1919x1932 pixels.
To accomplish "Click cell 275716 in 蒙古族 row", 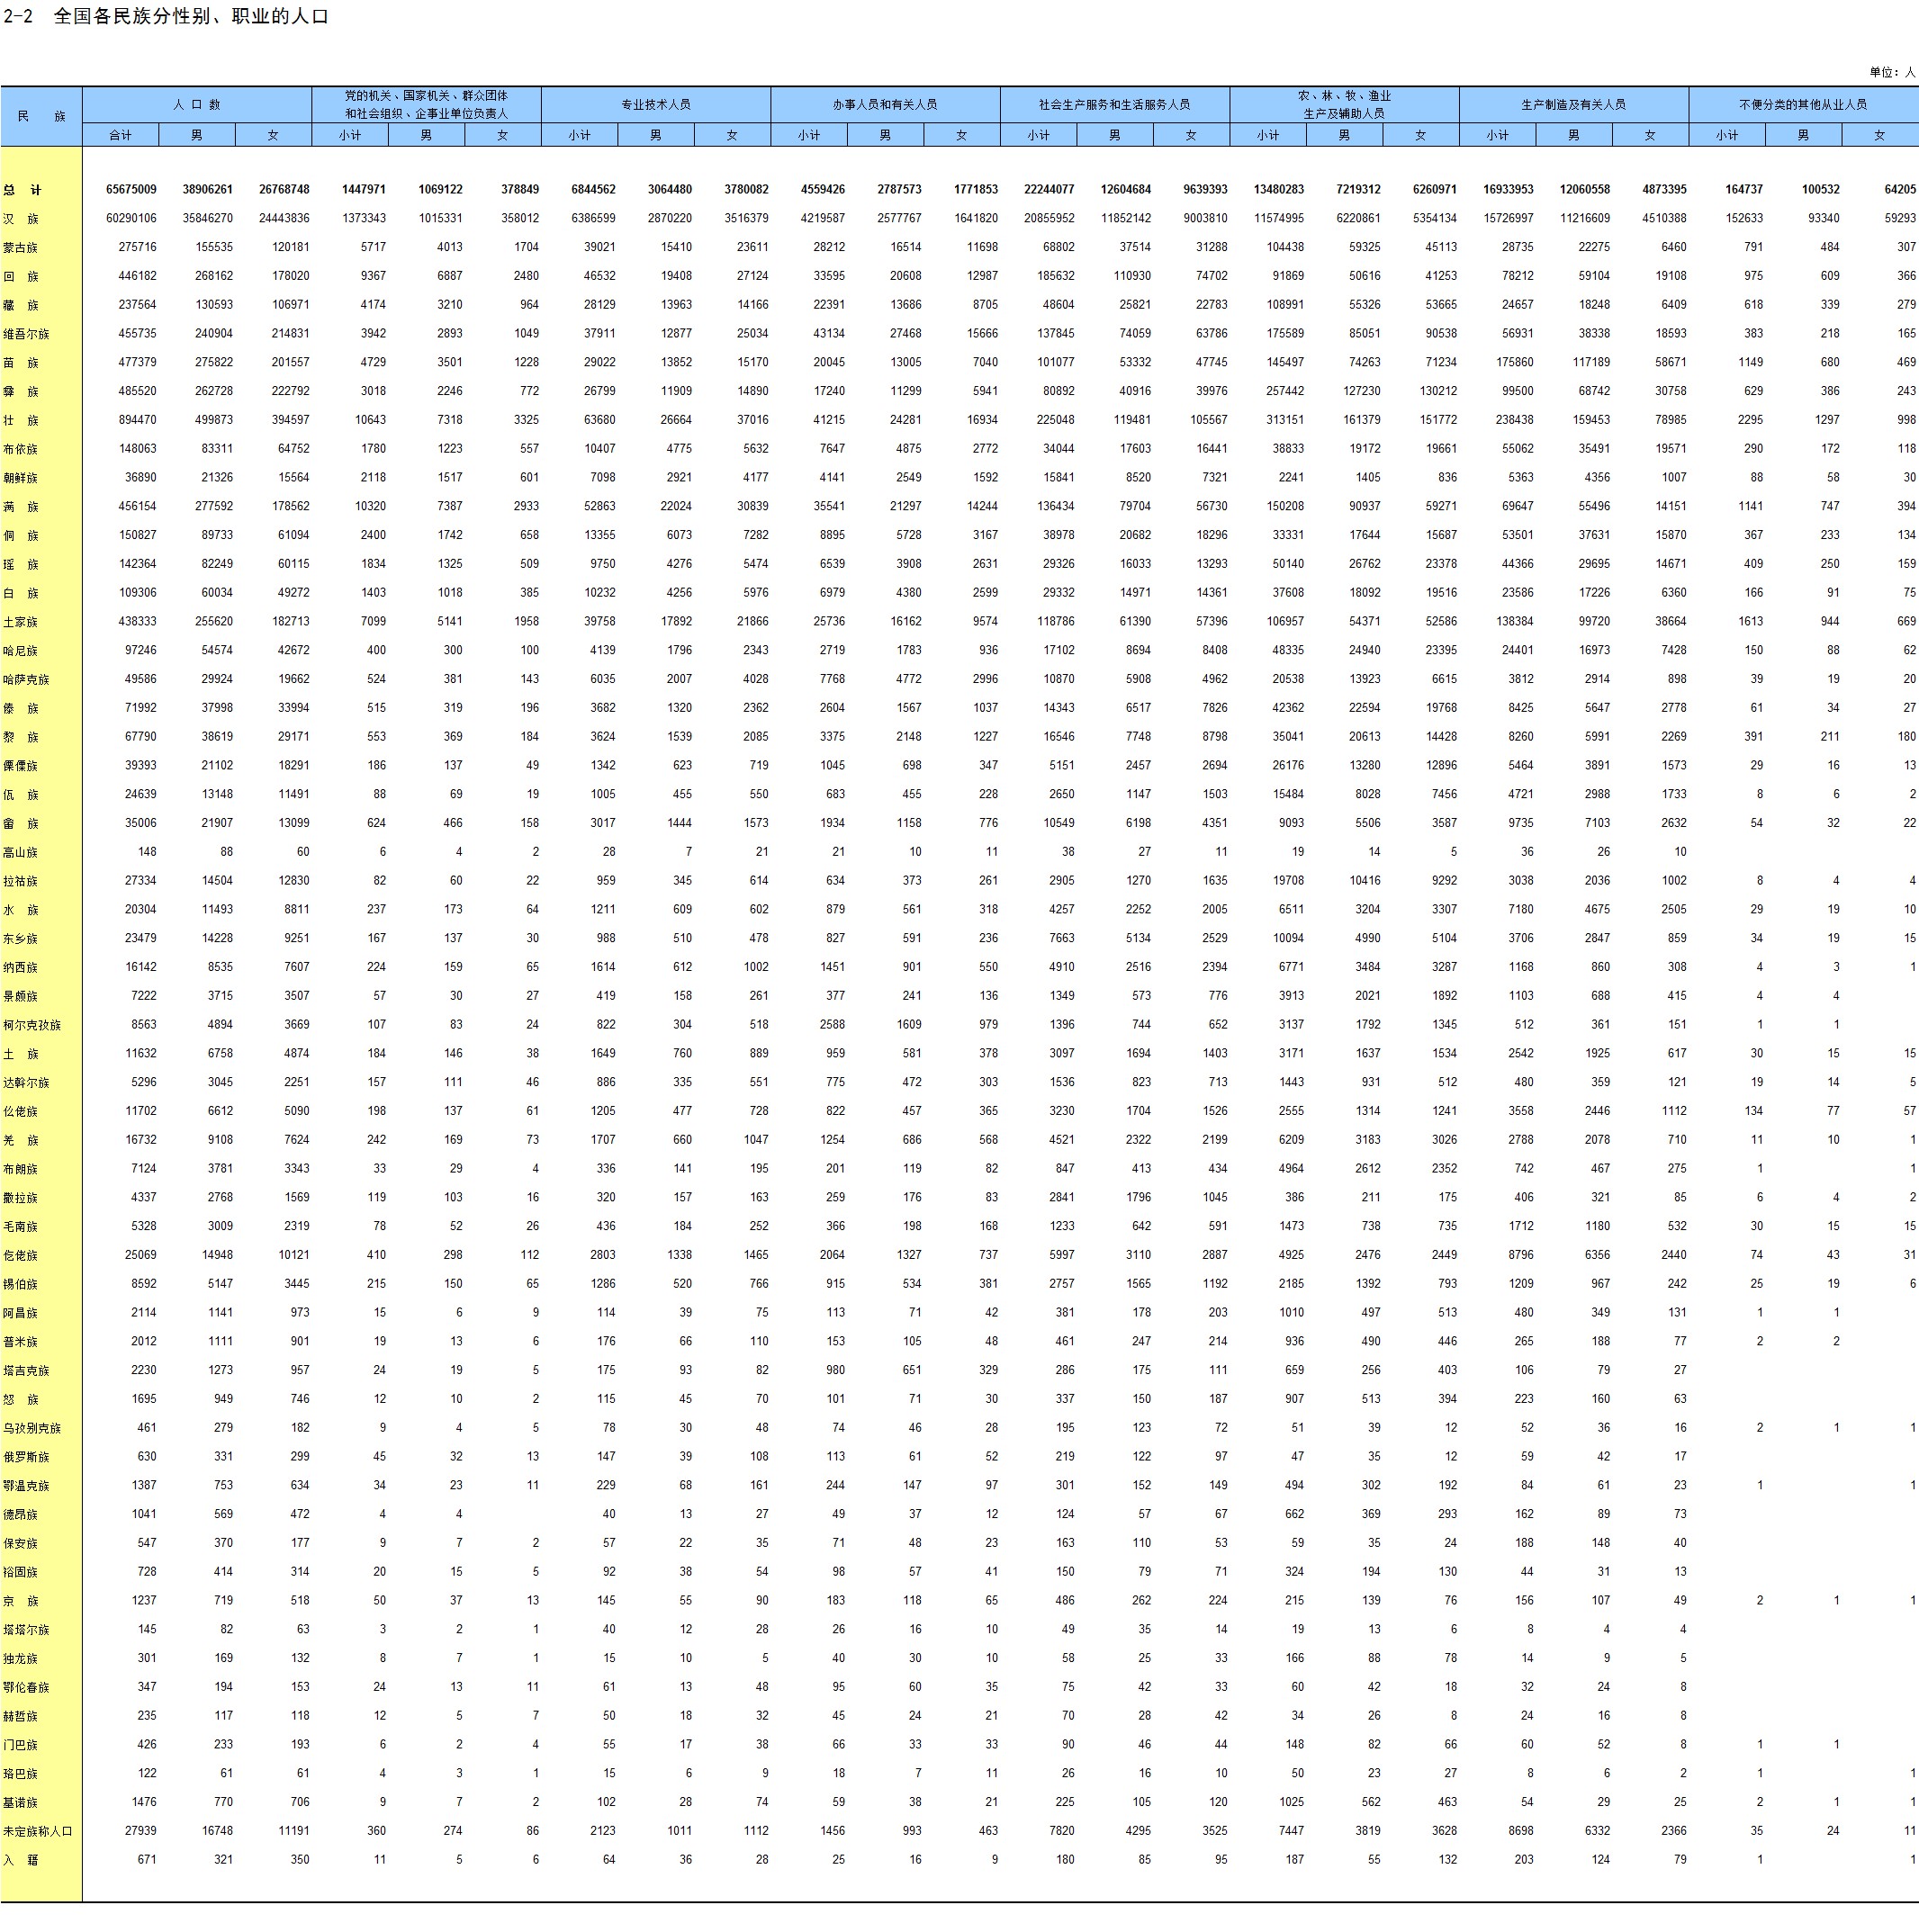I will click(137, 247).
